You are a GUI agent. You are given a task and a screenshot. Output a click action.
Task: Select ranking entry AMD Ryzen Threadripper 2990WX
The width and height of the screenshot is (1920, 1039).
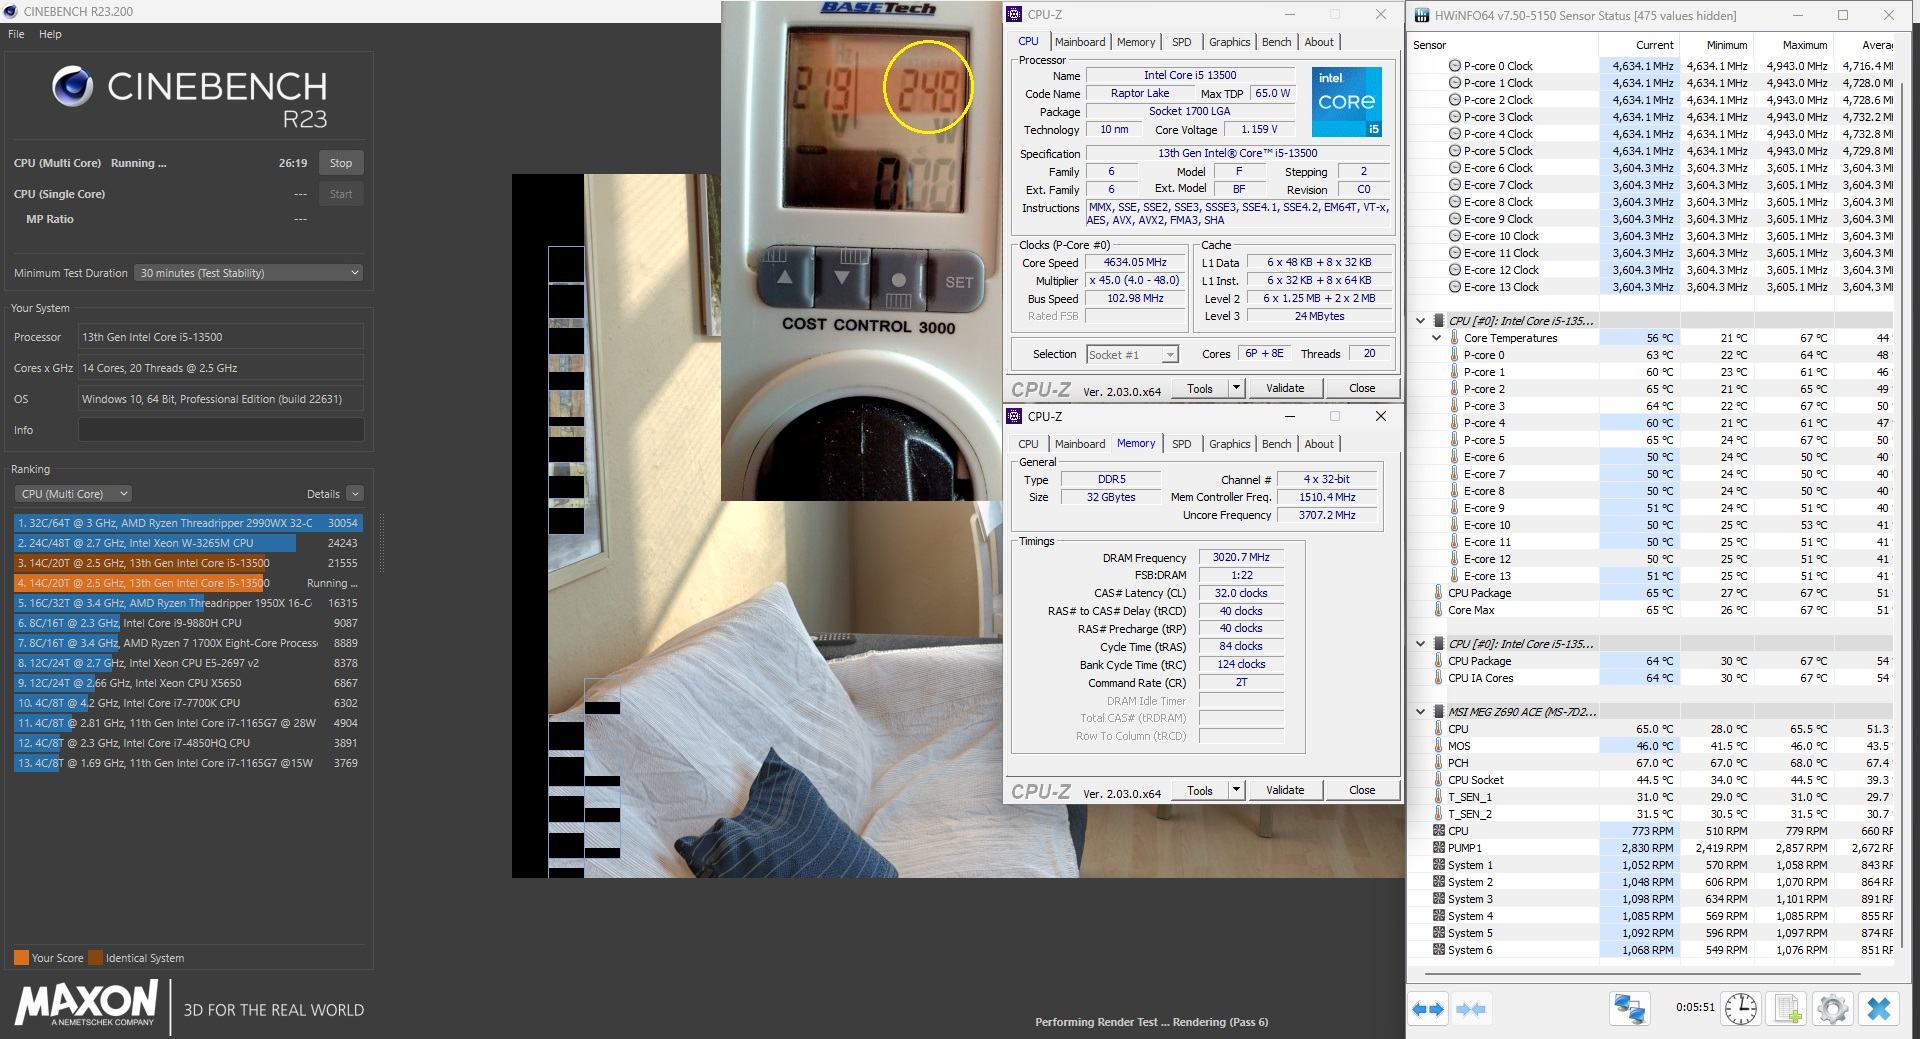[x=188, y=523]
